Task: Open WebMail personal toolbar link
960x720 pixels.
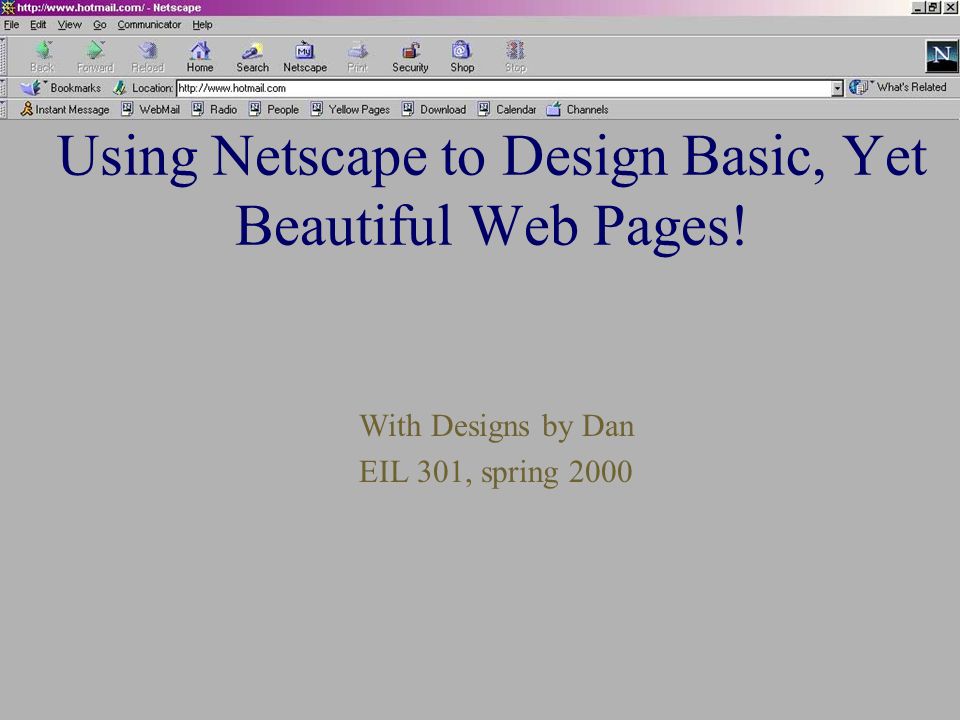Action: click(151, 110)
